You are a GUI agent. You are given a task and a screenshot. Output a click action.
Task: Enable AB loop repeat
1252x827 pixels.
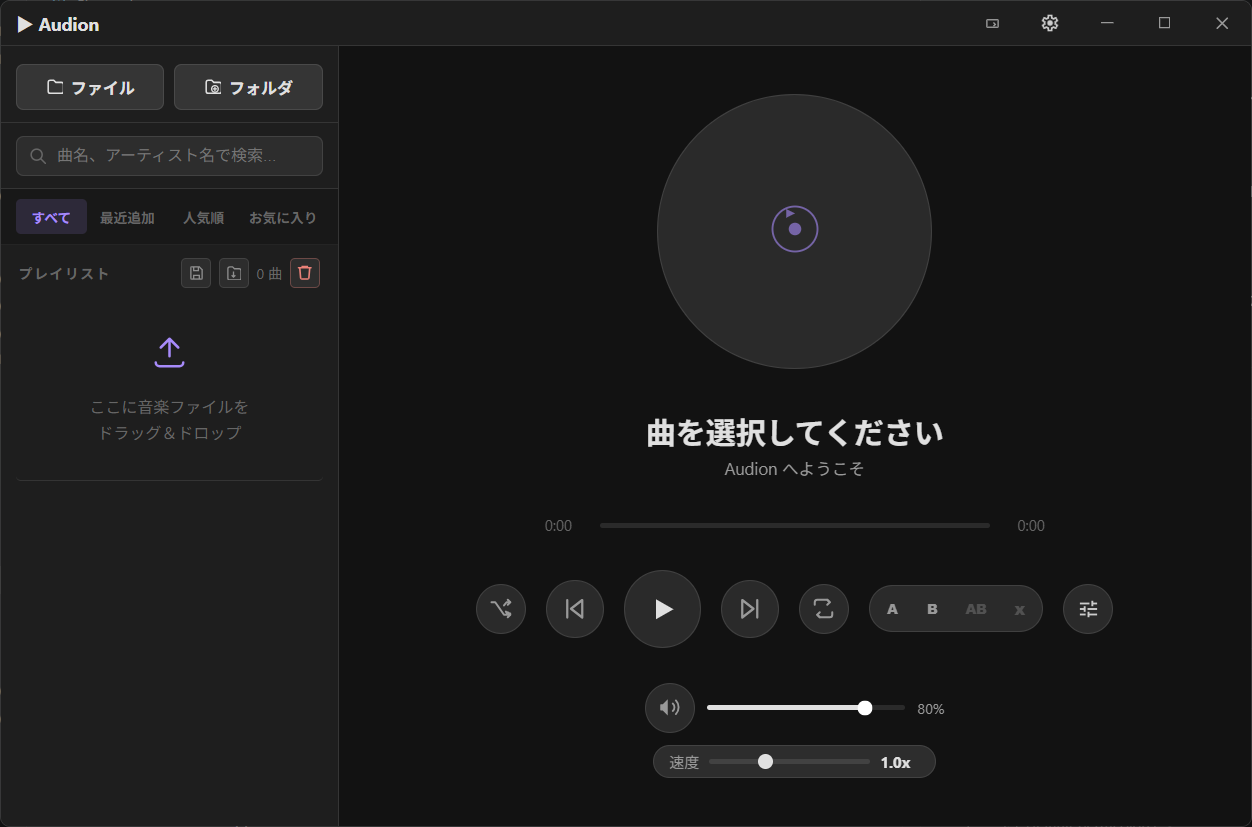pyautogui.click(x=976, y=609)
